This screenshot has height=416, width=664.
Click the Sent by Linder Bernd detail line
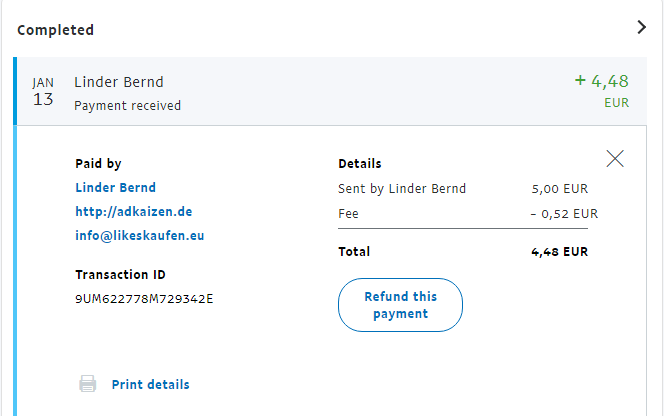point(402,188)
